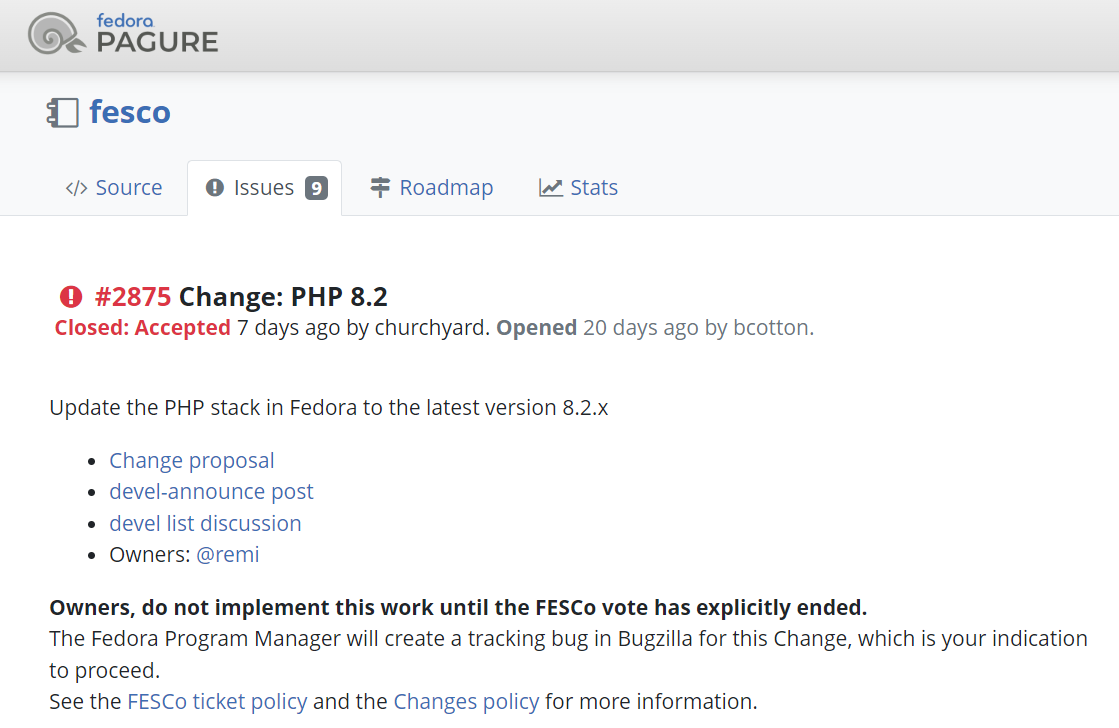Viewport: 1119px width, 728px height.
Task: Open the Roadmap tab
Action: 446,188
